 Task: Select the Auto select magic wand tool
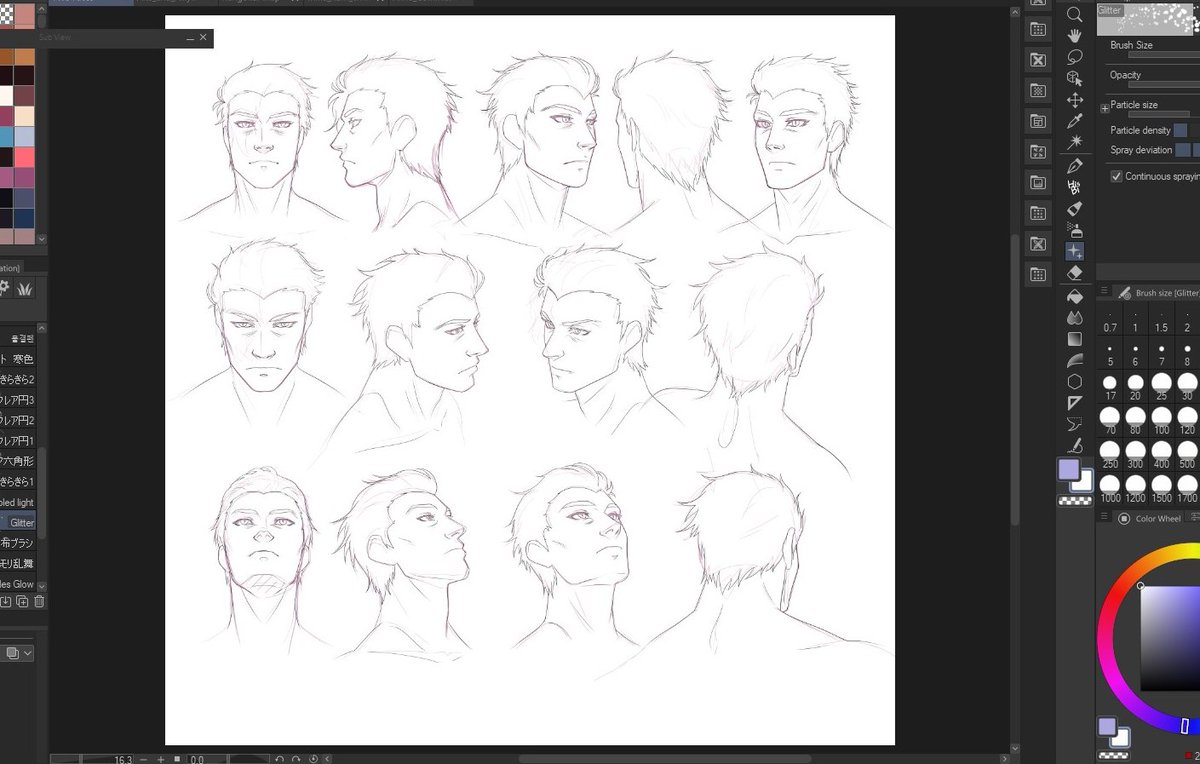[1075, 142]
